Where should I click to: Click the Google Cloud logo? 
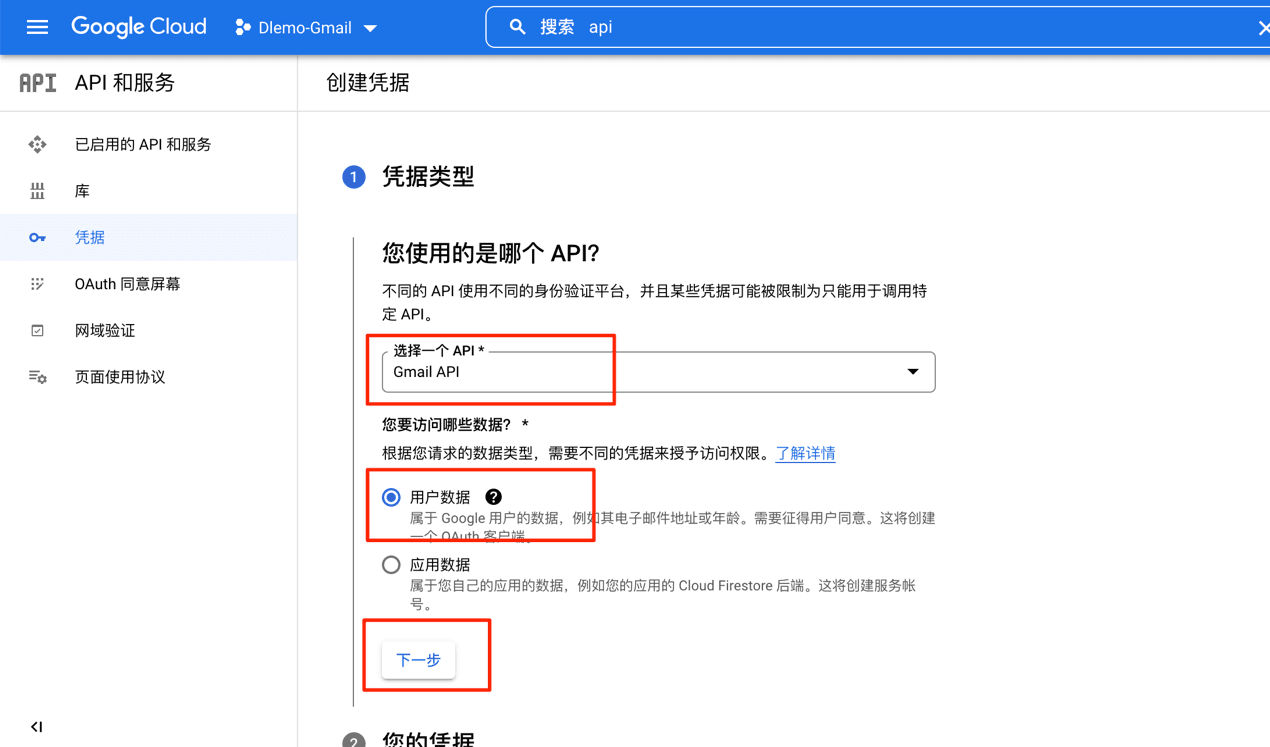click(139, 27)
